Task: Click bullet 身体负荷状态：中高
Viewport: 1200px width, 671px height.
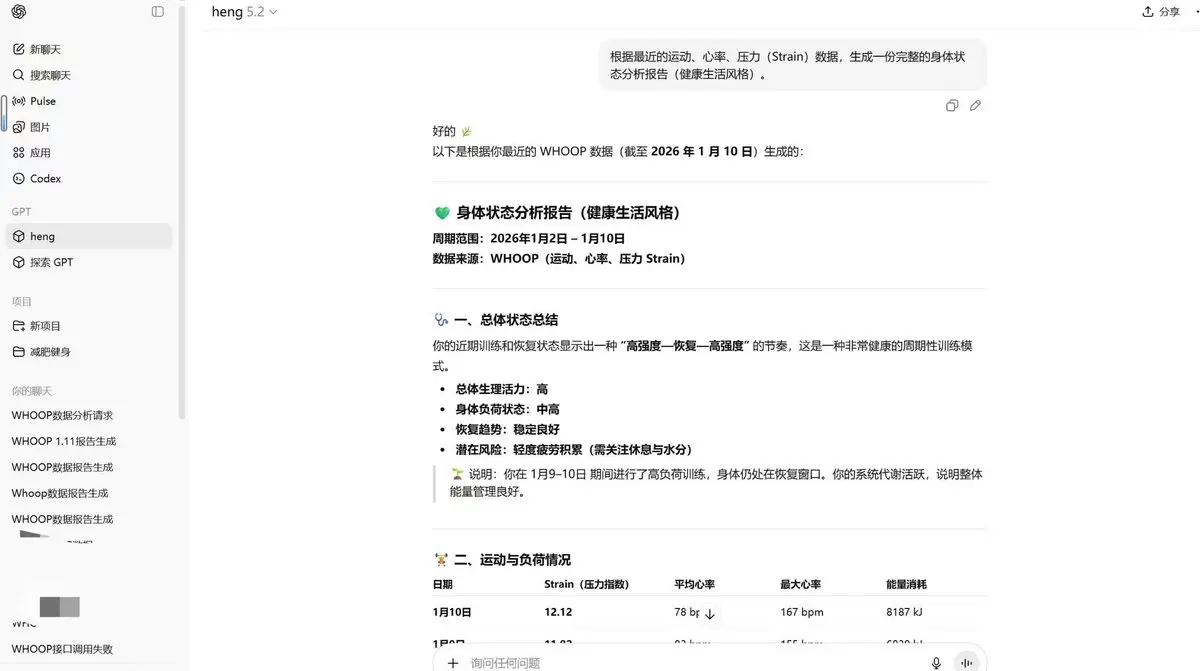Action: point(507,409)
